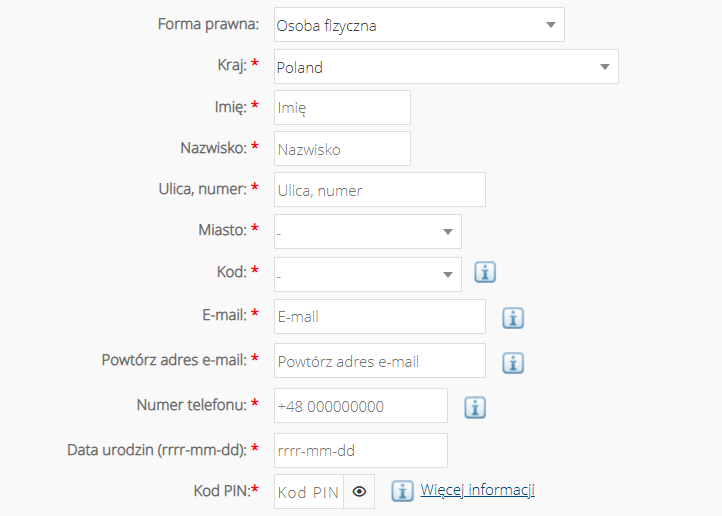Toggle PIN visibility with eye icon
This screenshot has width=722, height=516.
[x=359, y=492]
